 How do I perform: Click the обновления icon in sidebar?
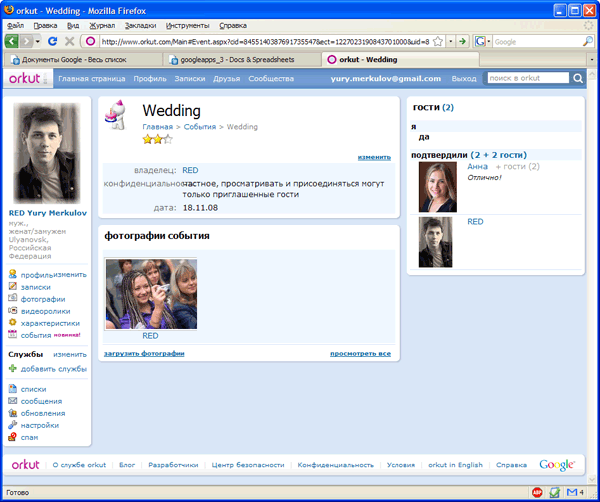click(x=13, y=412)
